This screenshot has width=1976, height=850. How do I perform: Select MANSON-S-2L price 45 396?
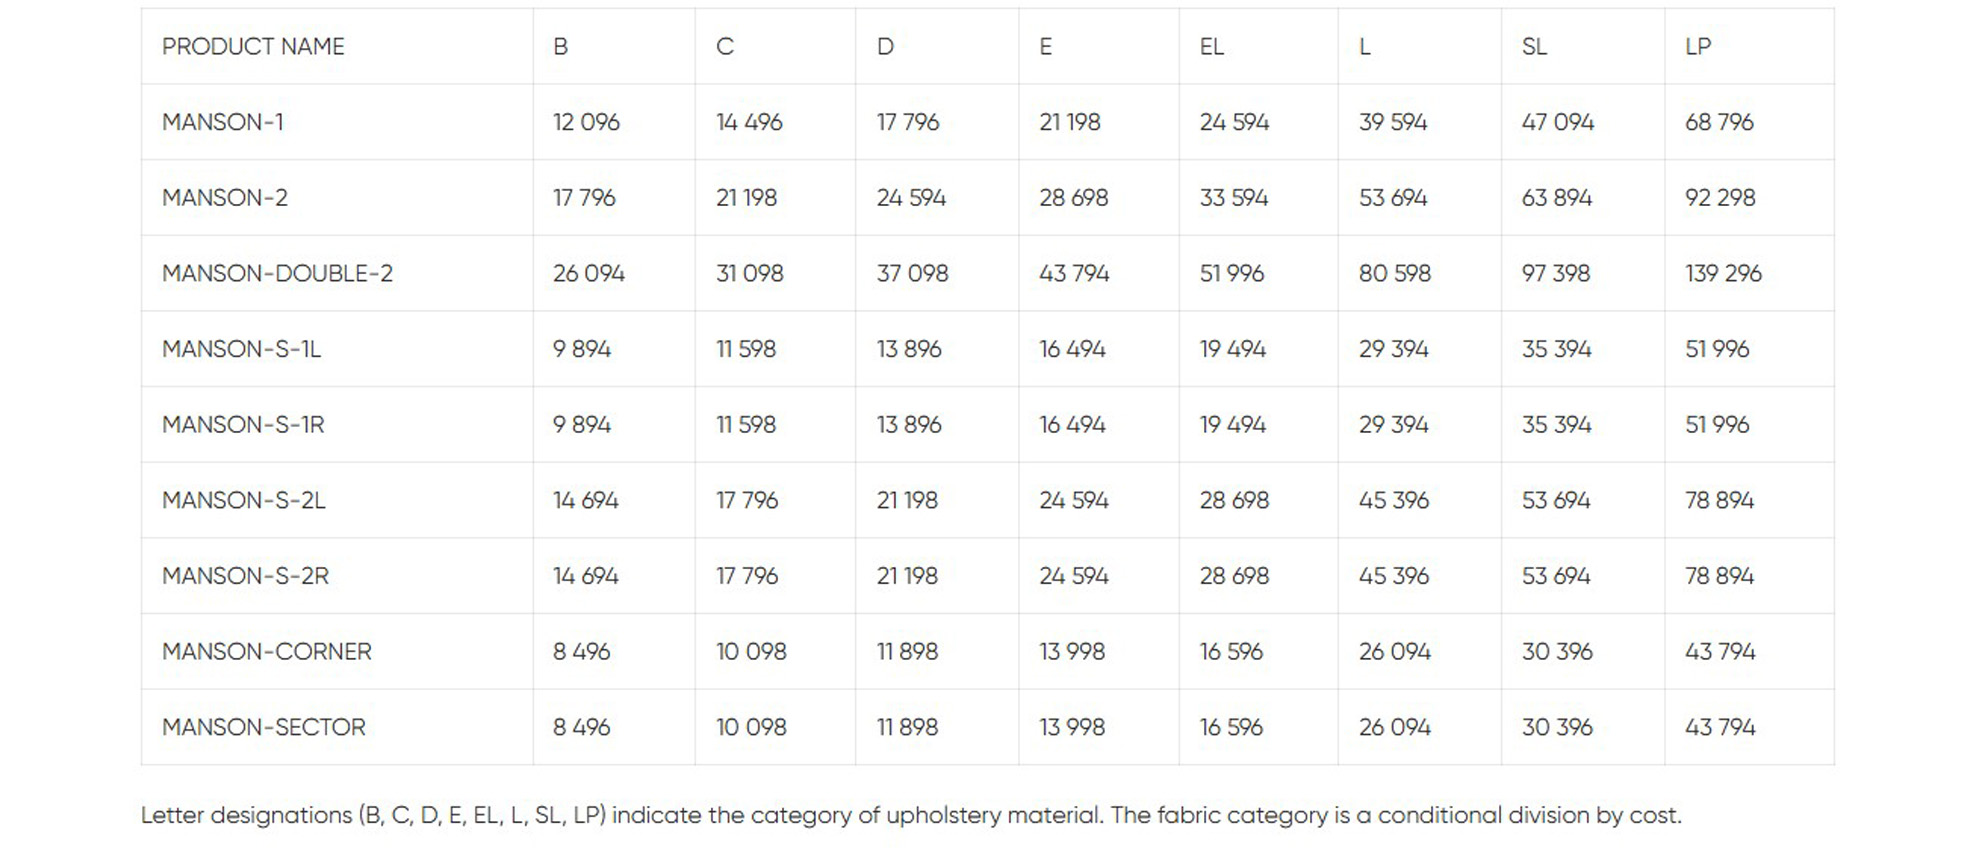pyautogui.click(x=1394, y=500)
